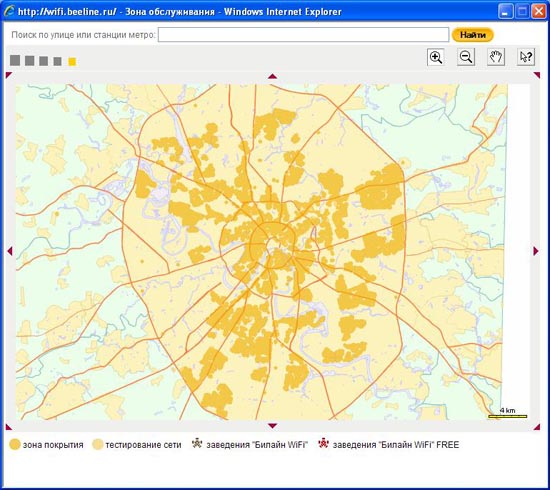Screen dimensions: 550x490
Task: Select the zoom out magnifier tool
Action: pos(466,57)
